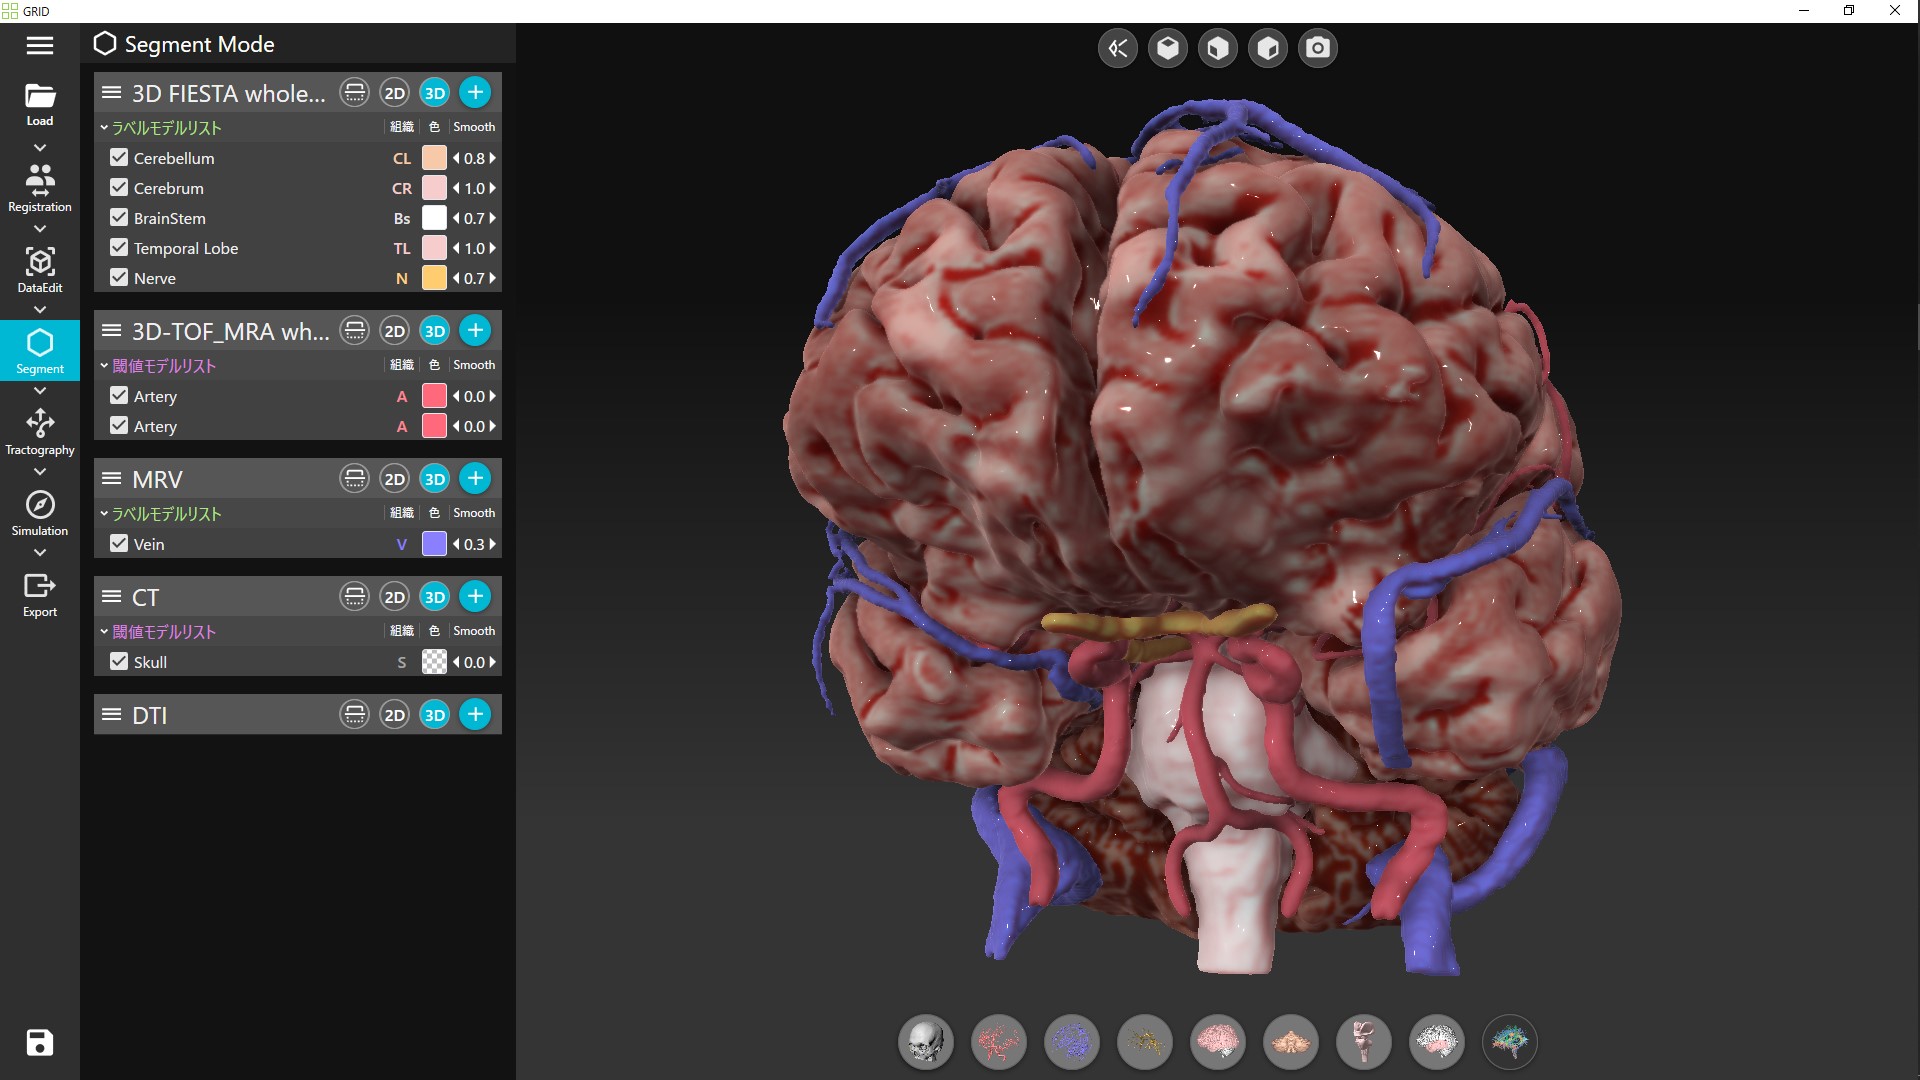Click the skull preset thumbnail

(925, 1042)
